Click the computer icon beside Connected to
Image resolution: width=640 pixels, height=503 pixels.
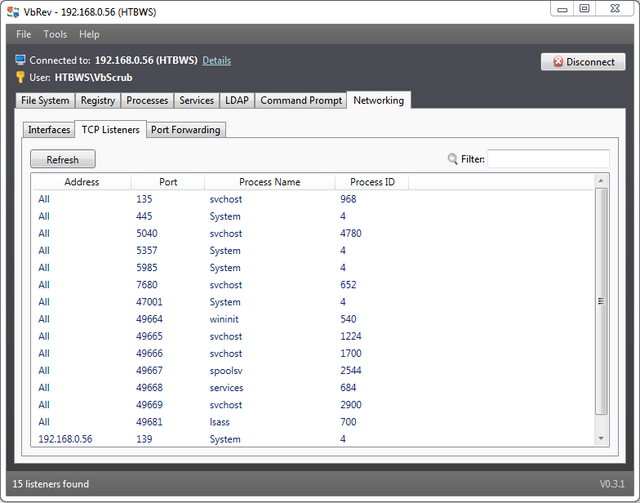coord(20,61)
